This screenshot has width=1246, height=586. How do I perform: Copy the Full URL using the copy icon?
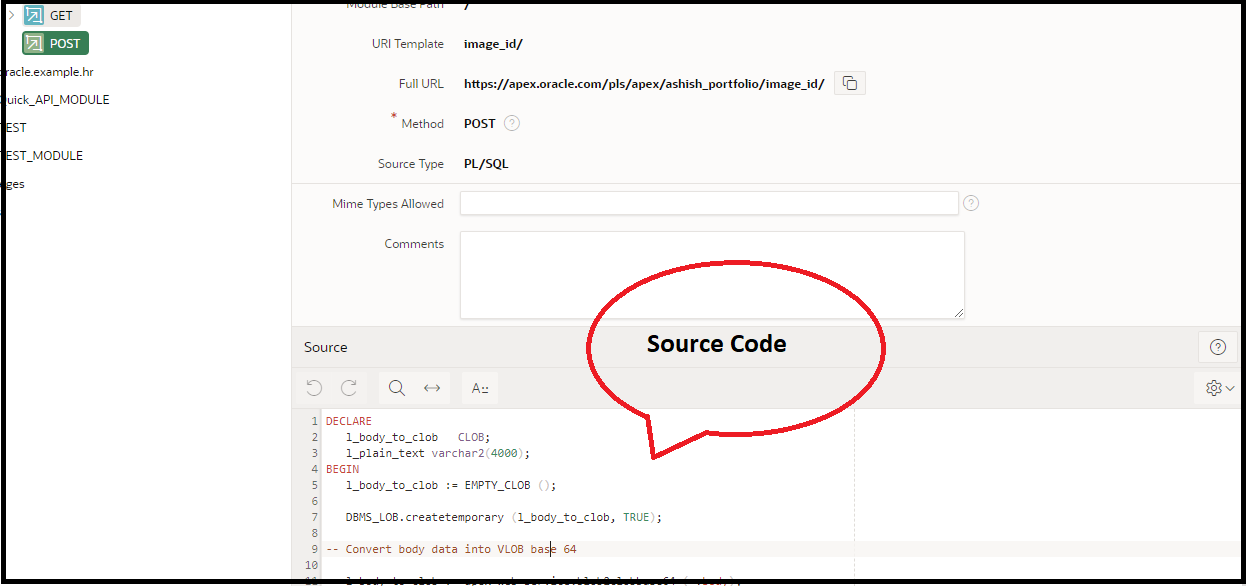coord(849,83)
